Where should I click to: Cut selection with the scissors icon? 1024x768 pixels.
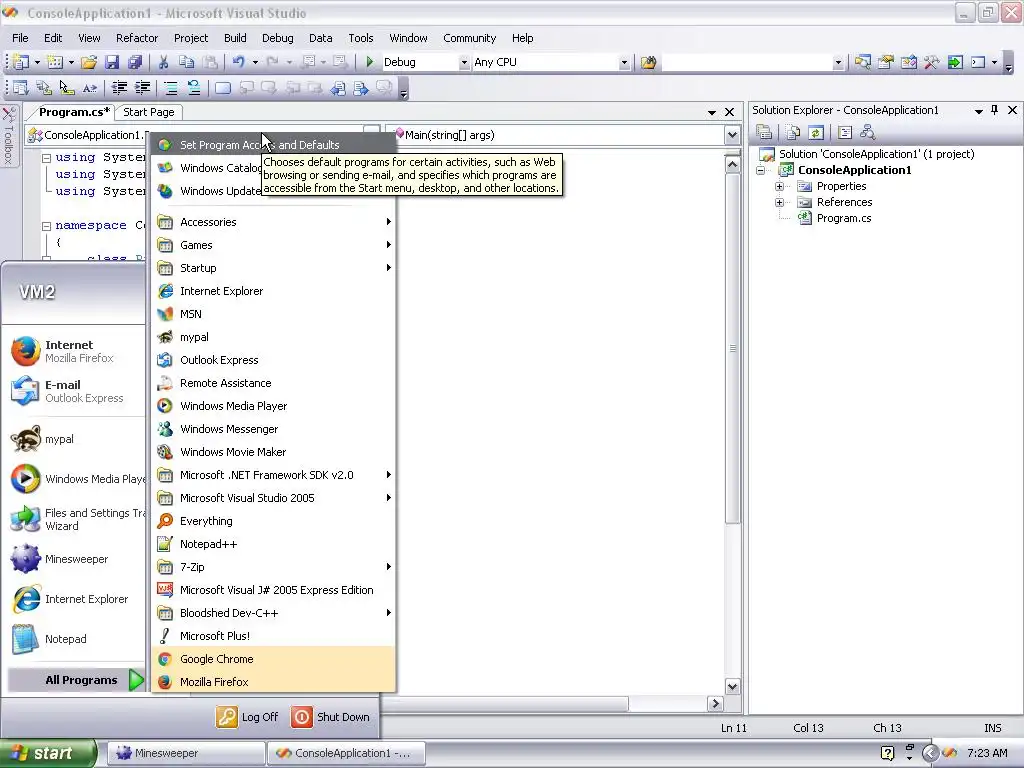[x=163, y=62]
